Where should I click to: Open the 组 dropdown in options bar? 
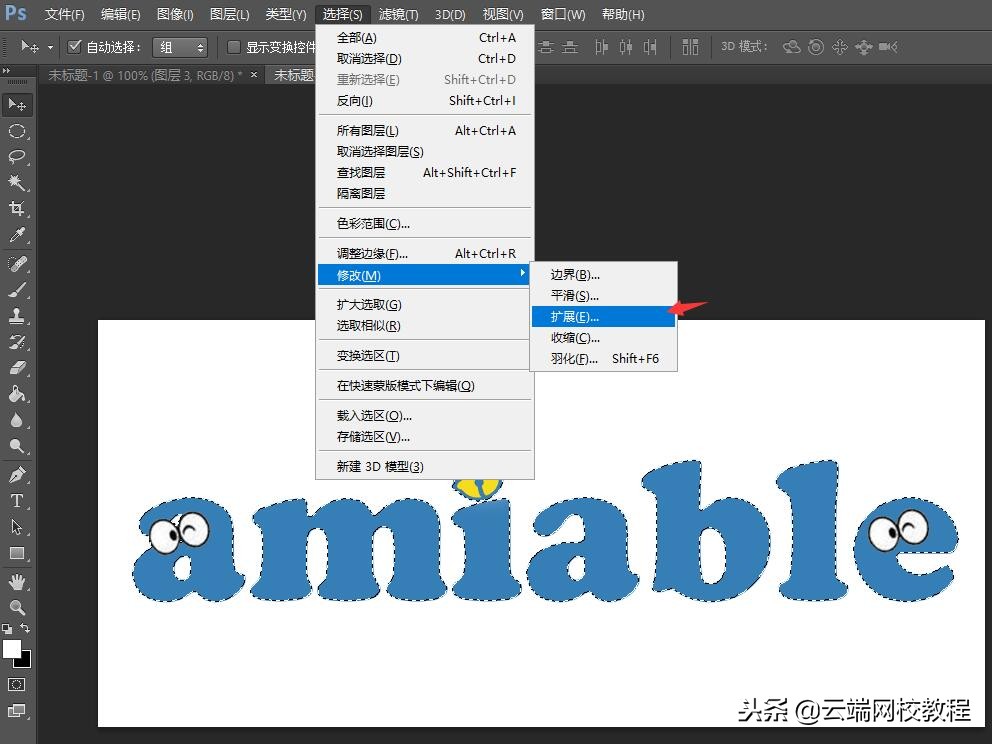(x=180, y=46)
